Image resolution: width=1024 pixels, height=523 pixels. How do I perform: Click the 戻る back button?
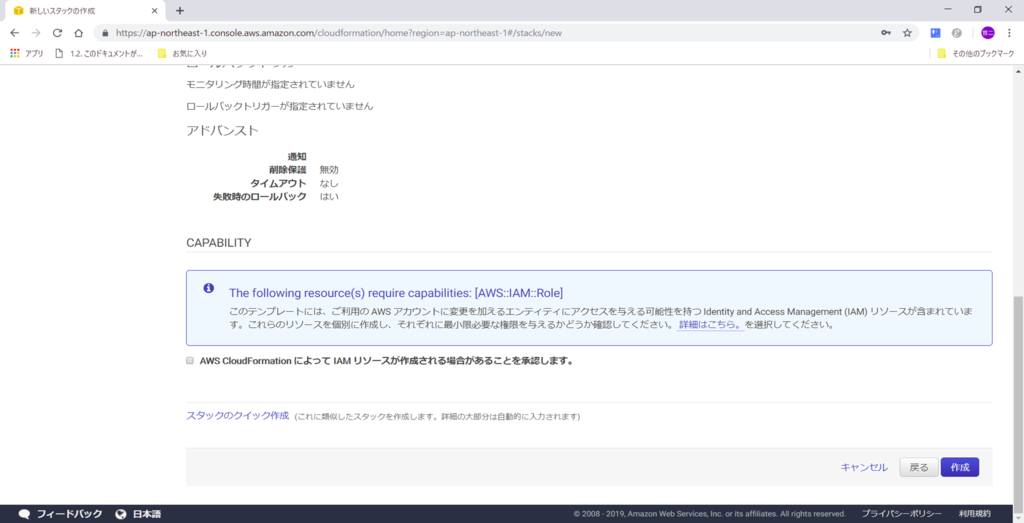919,468
